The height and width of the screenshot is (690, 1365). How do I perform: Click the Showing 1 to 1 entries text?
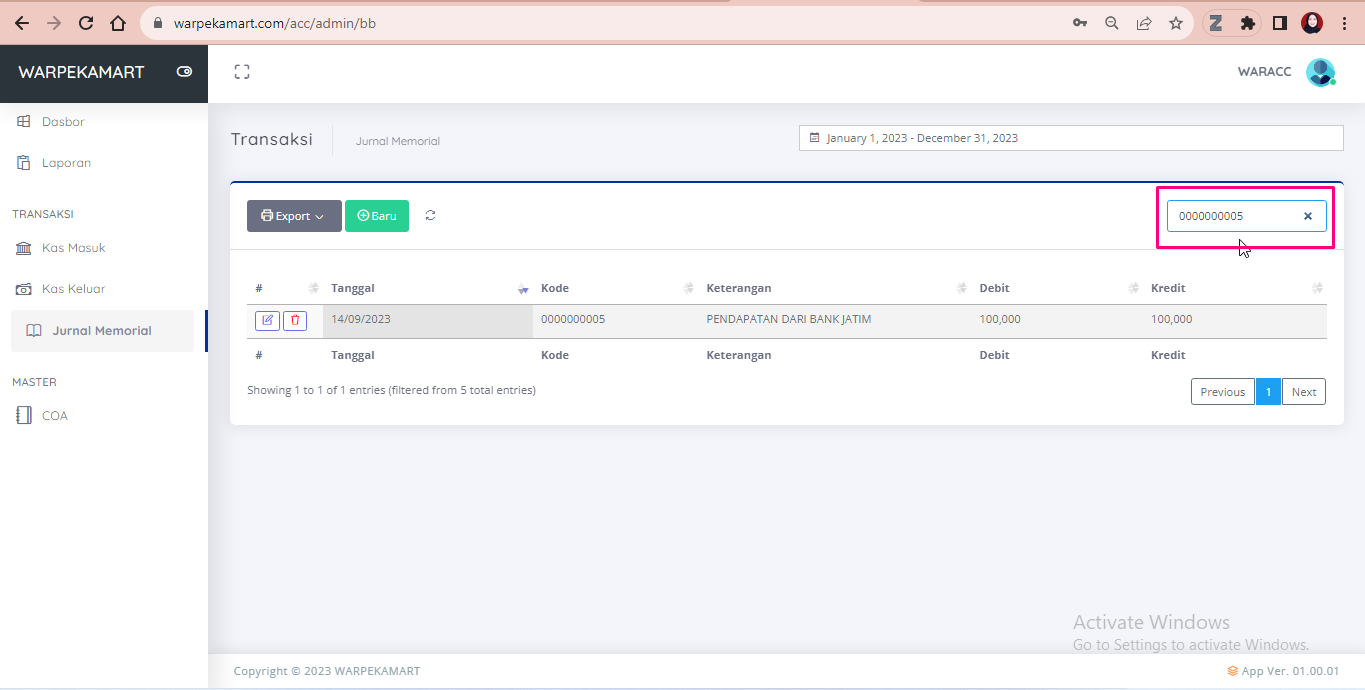(391, 390)
